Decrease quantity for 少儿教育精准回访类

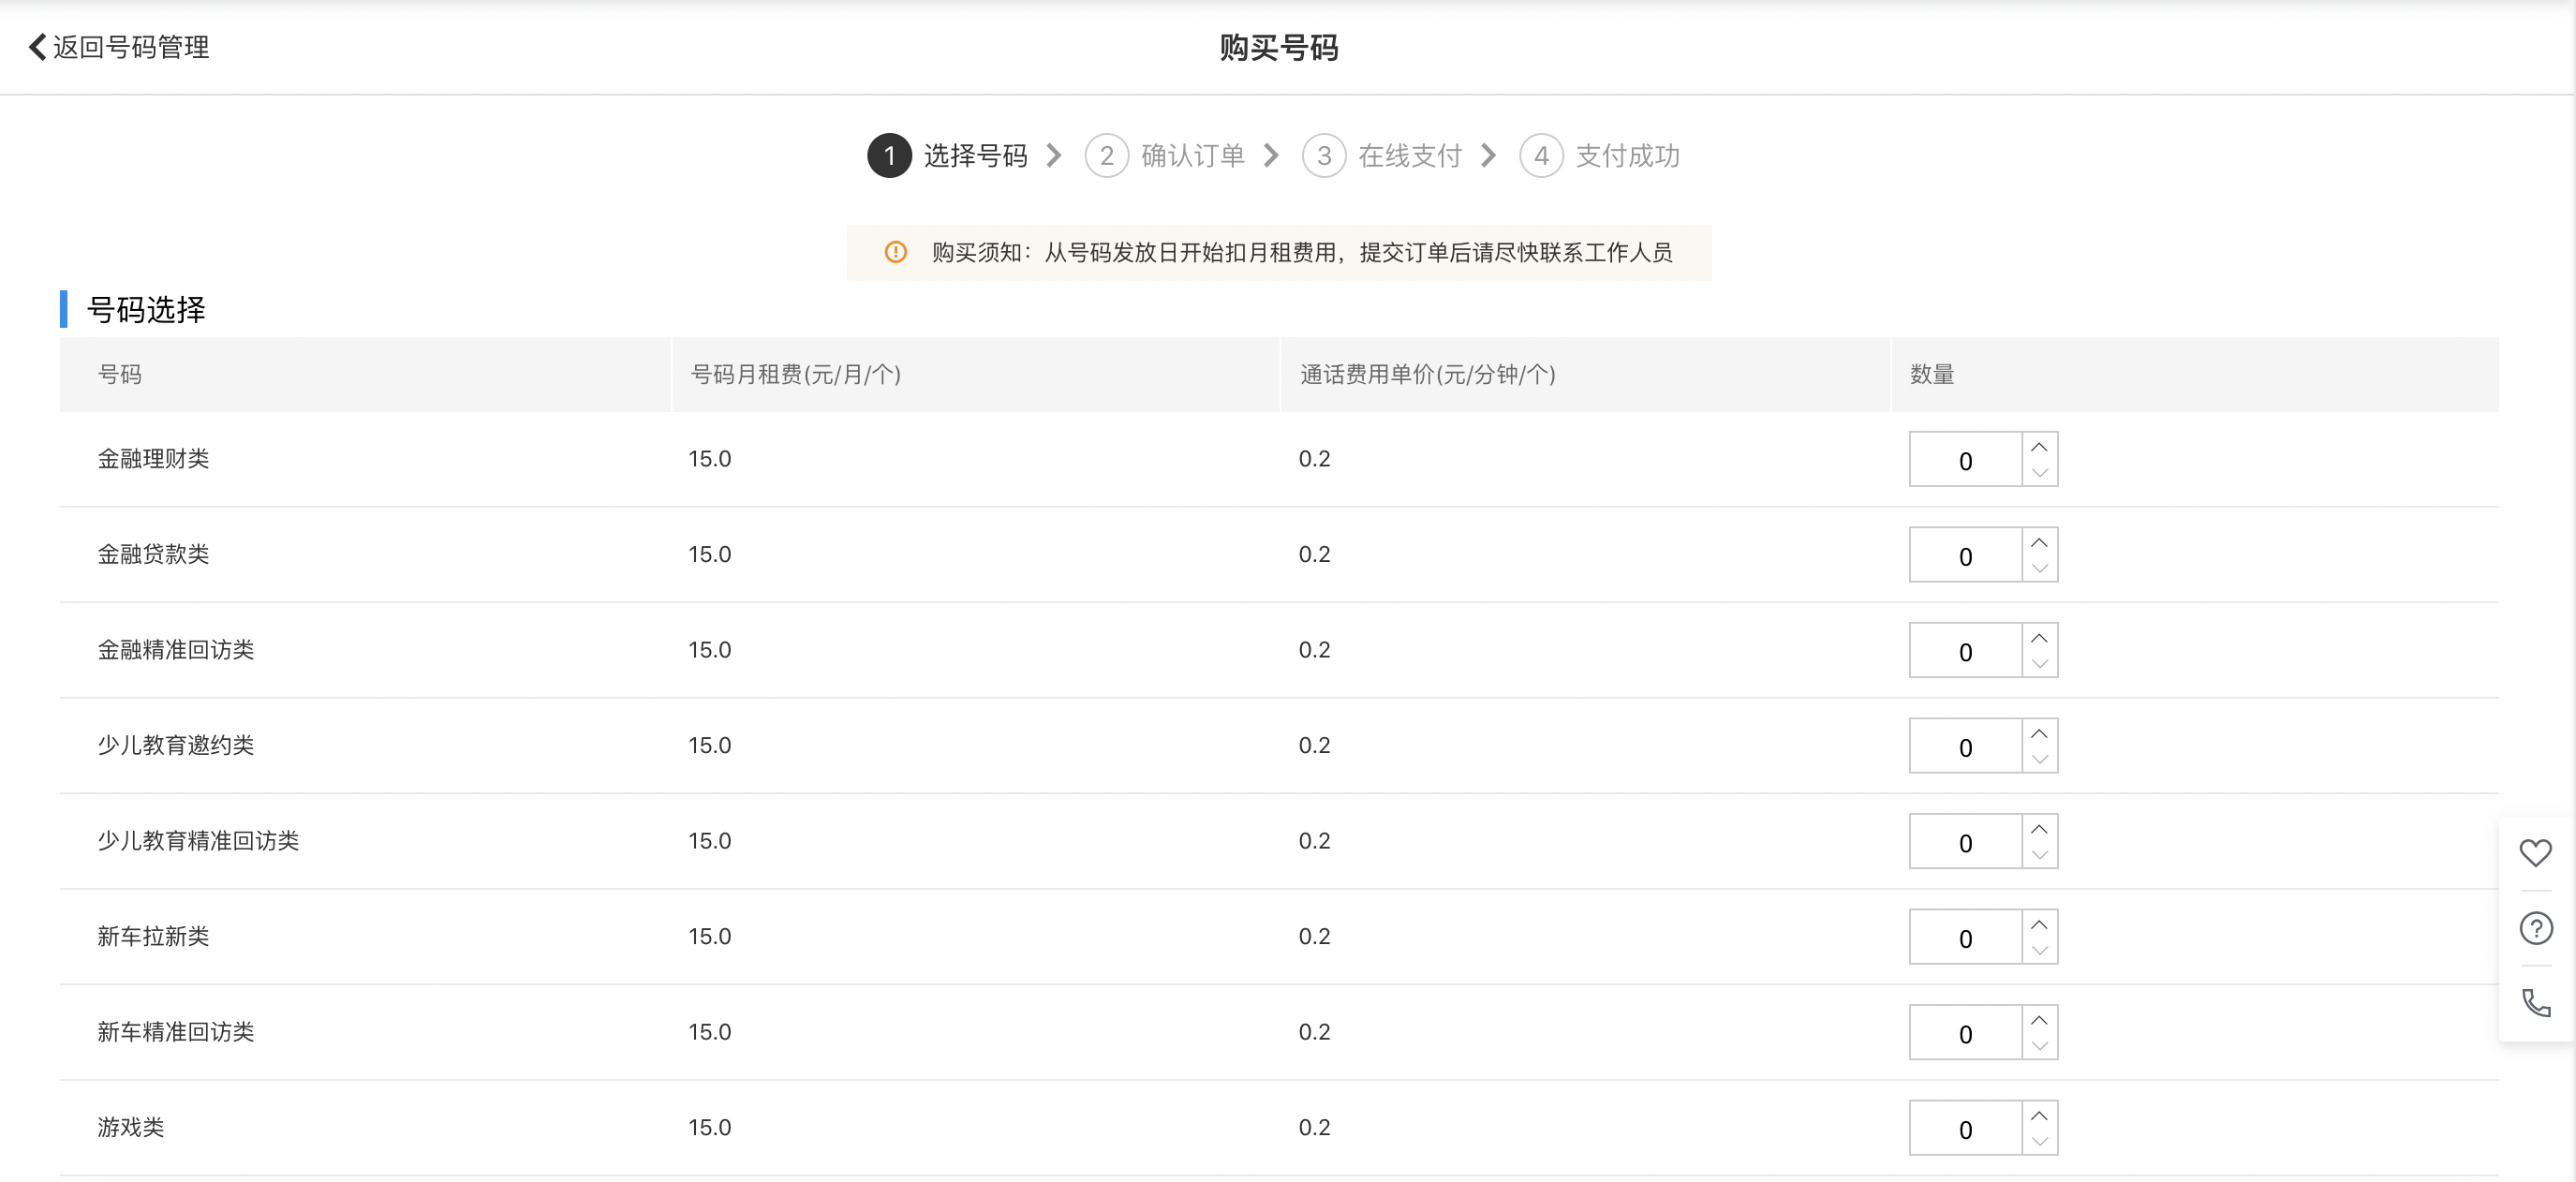click(x=2039, y=855)
